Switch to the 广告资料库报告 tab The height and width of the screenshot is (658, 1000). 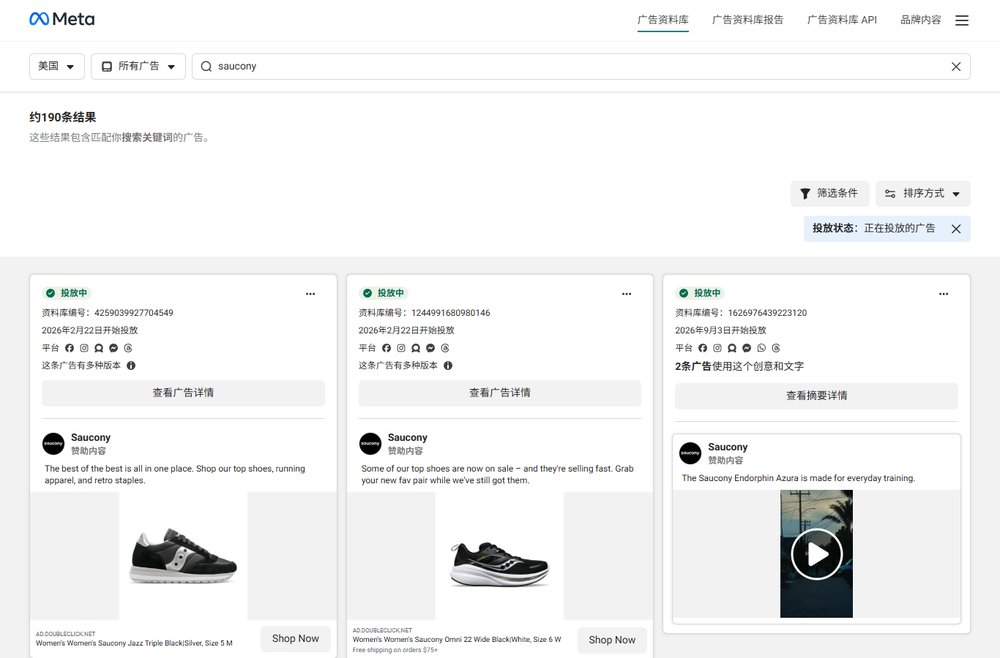[x=747, y=20]
